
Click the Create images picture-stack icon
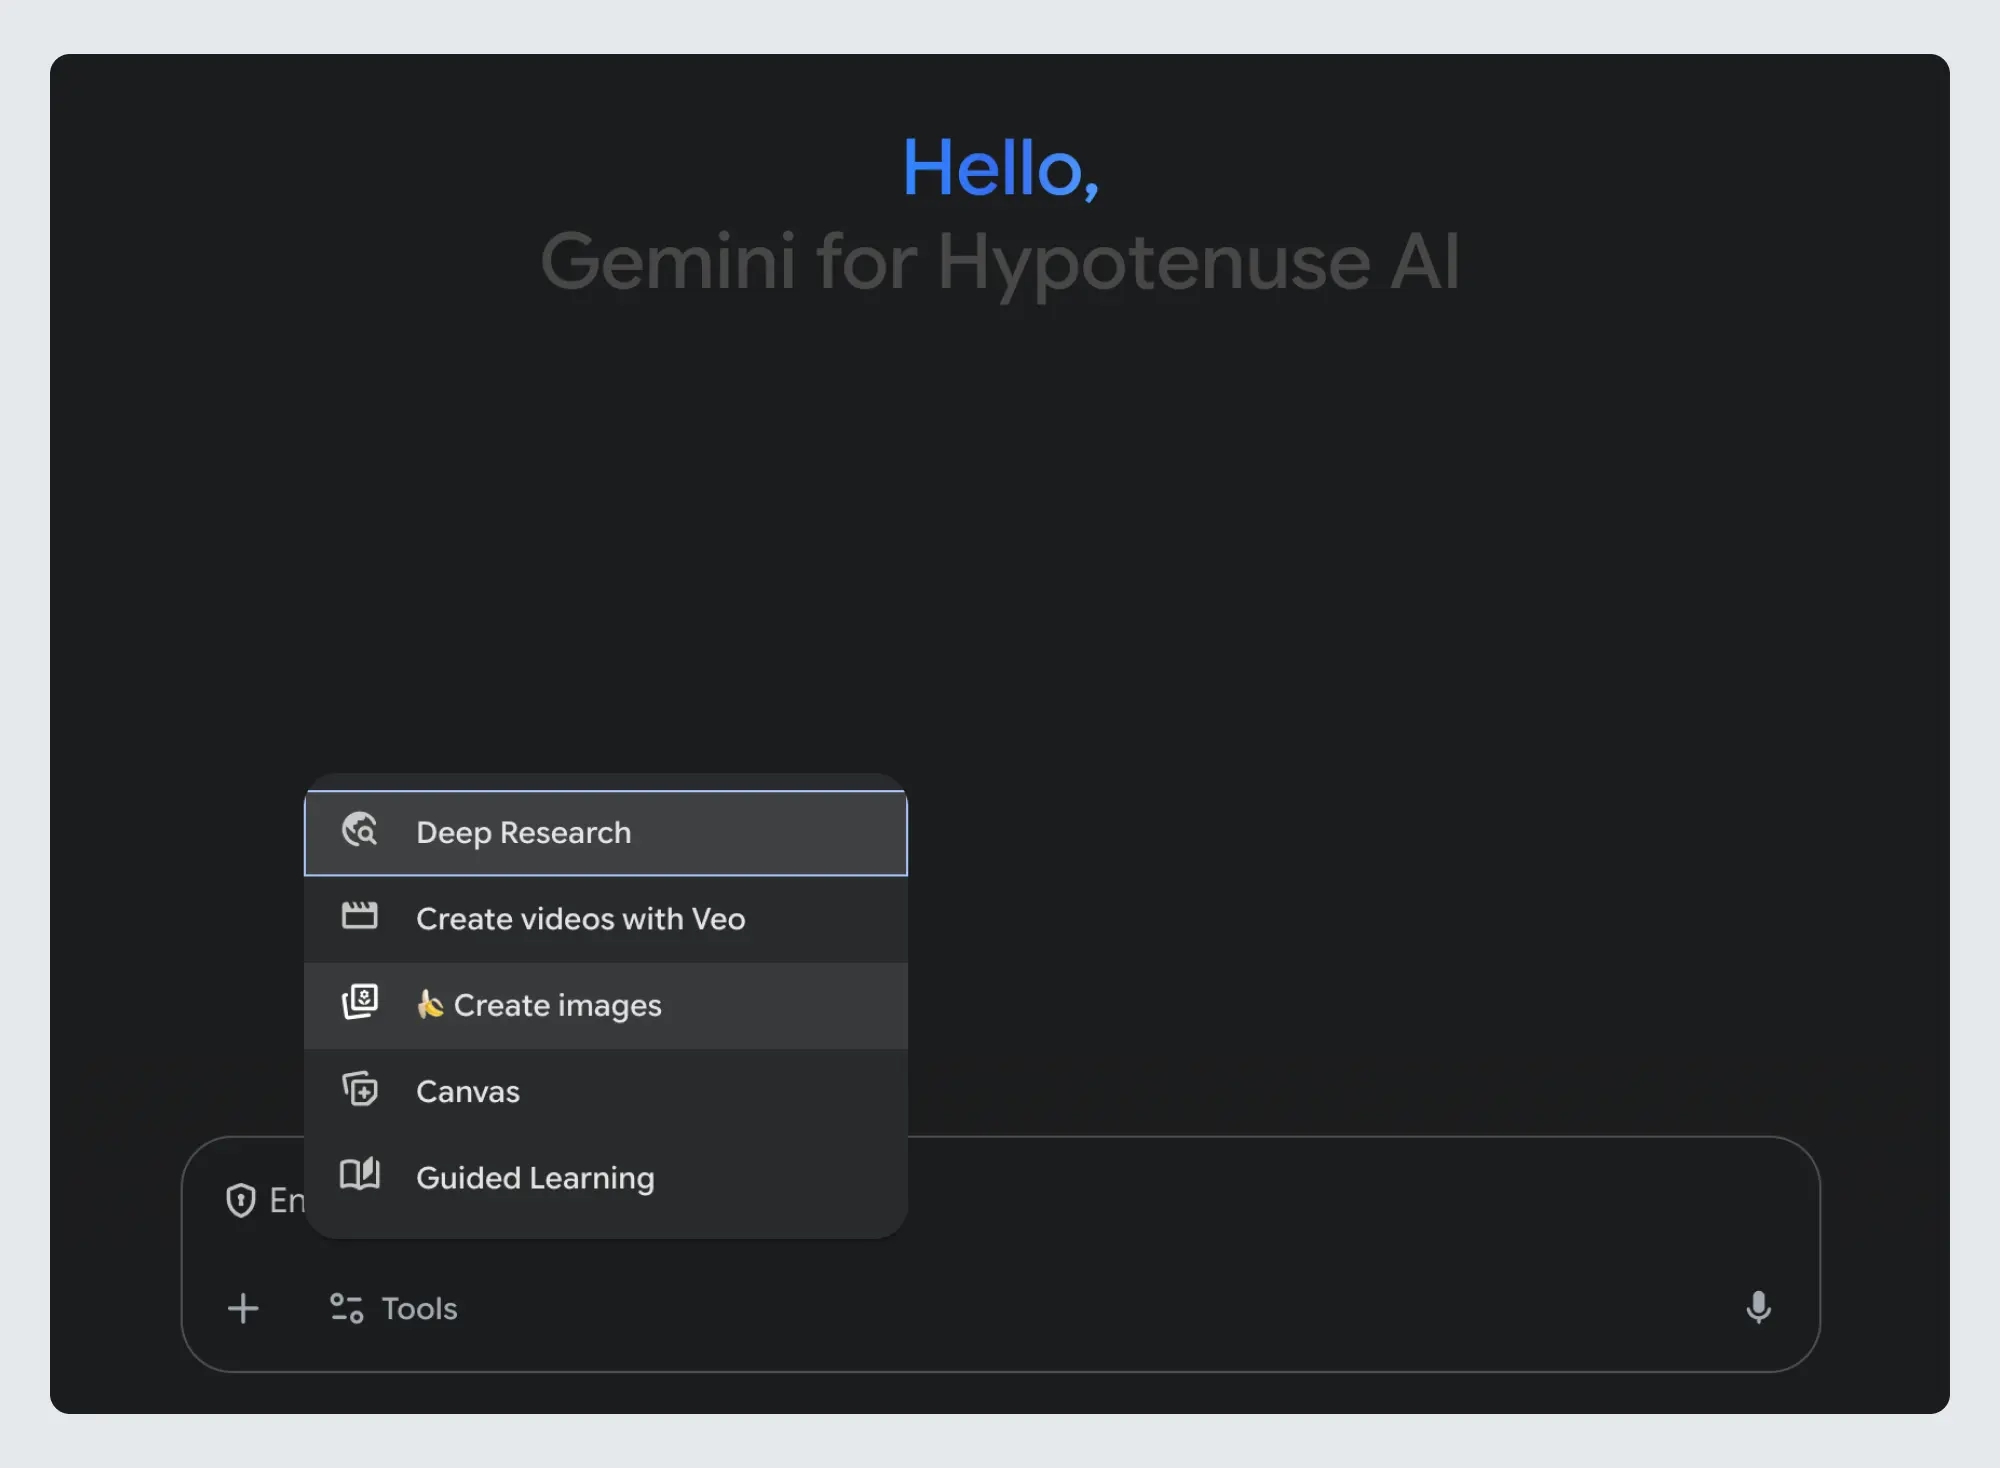click(x=359, y=1001)
